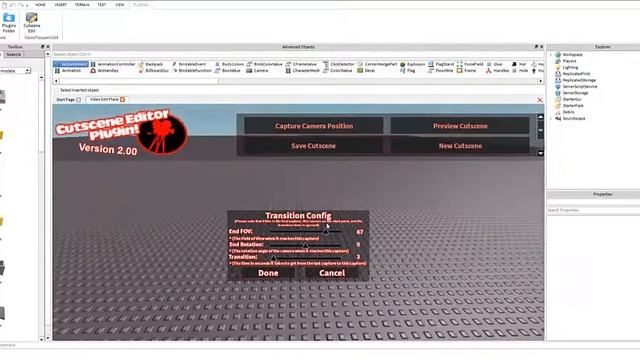Viewport: 640px width, 360px height.
Task: Expand the Soundscape tree node
Action: [x=551, y=118]
